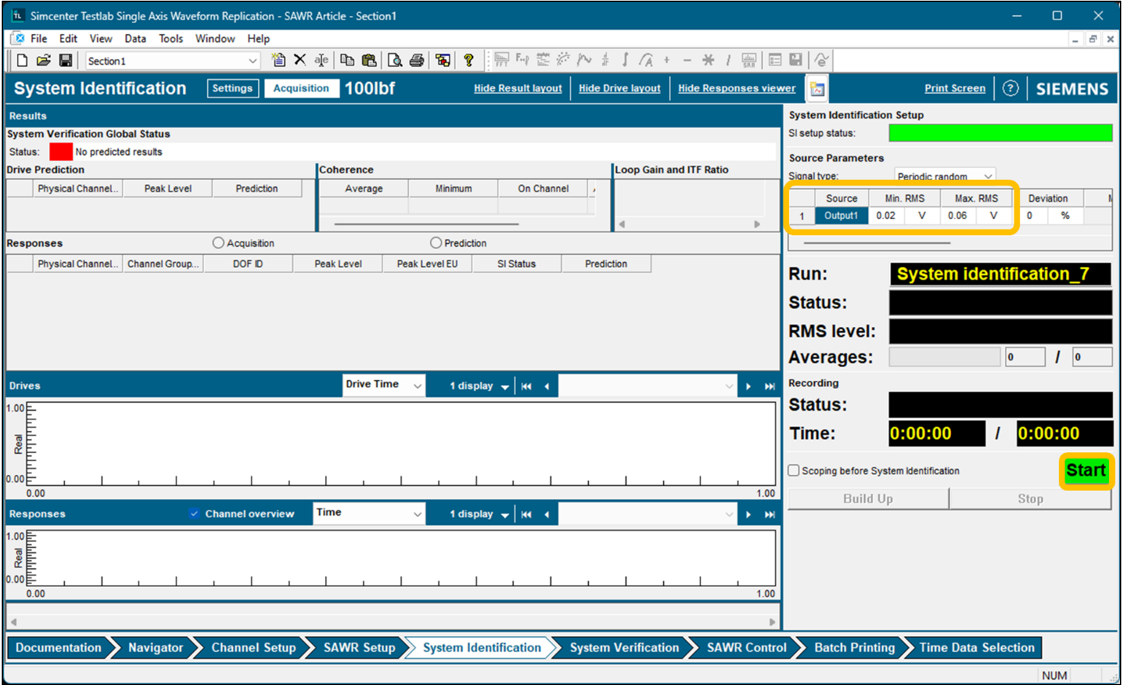Select the Prediction radio button in Responses
The height and width of the screenshot is (685, 1122).
436,243
